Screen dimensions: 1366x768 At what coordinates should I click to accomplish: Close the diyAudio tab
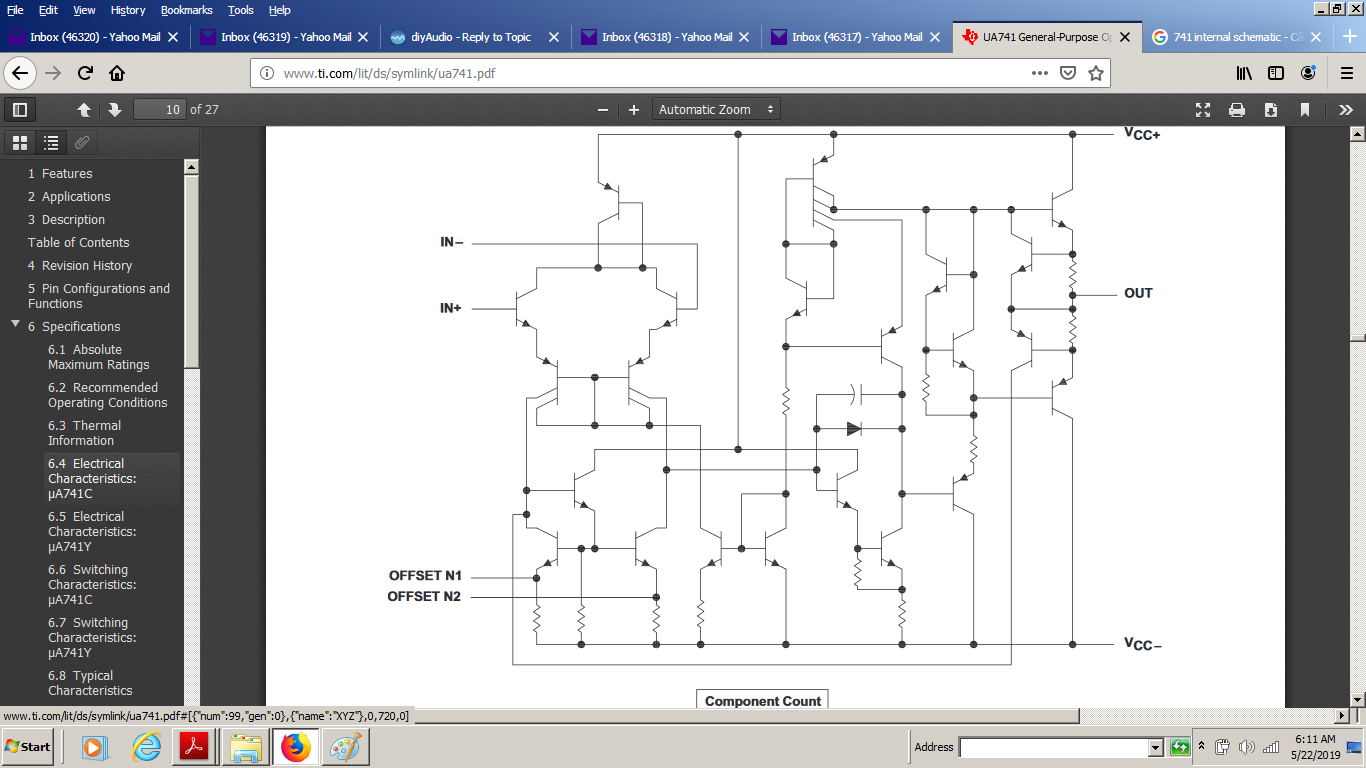553,37
